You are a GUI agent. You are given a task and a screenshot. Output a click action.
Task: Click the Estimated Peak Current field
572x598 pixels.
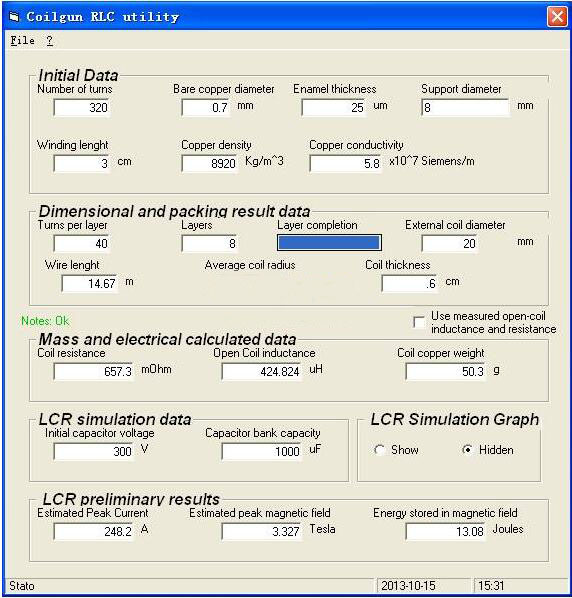coord(94,531)
